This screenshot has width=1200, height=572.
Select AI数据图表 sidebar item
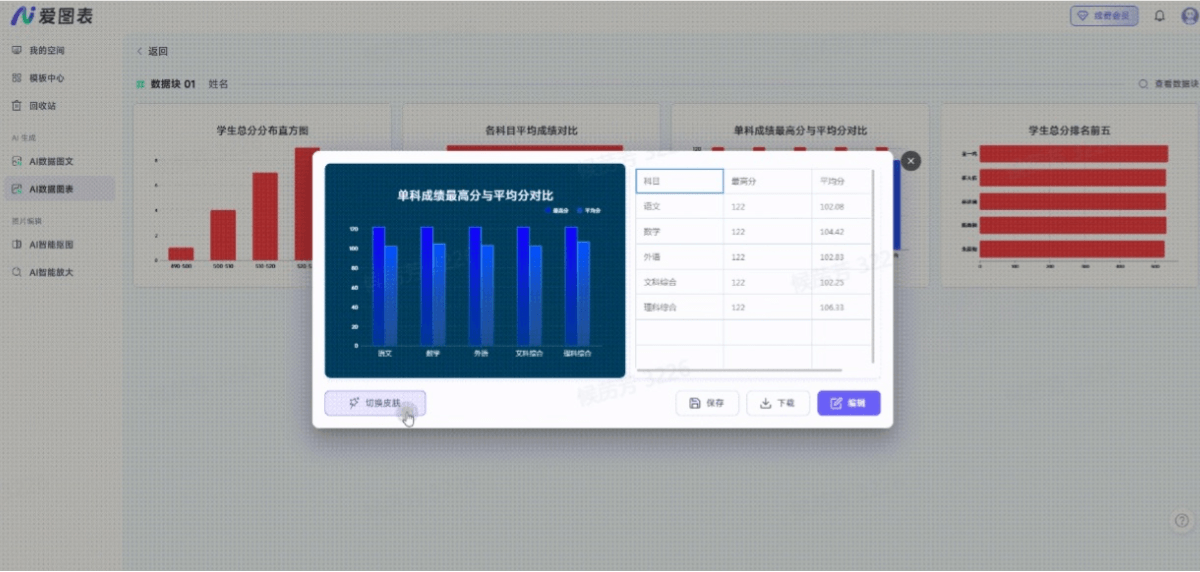(50, 189)
